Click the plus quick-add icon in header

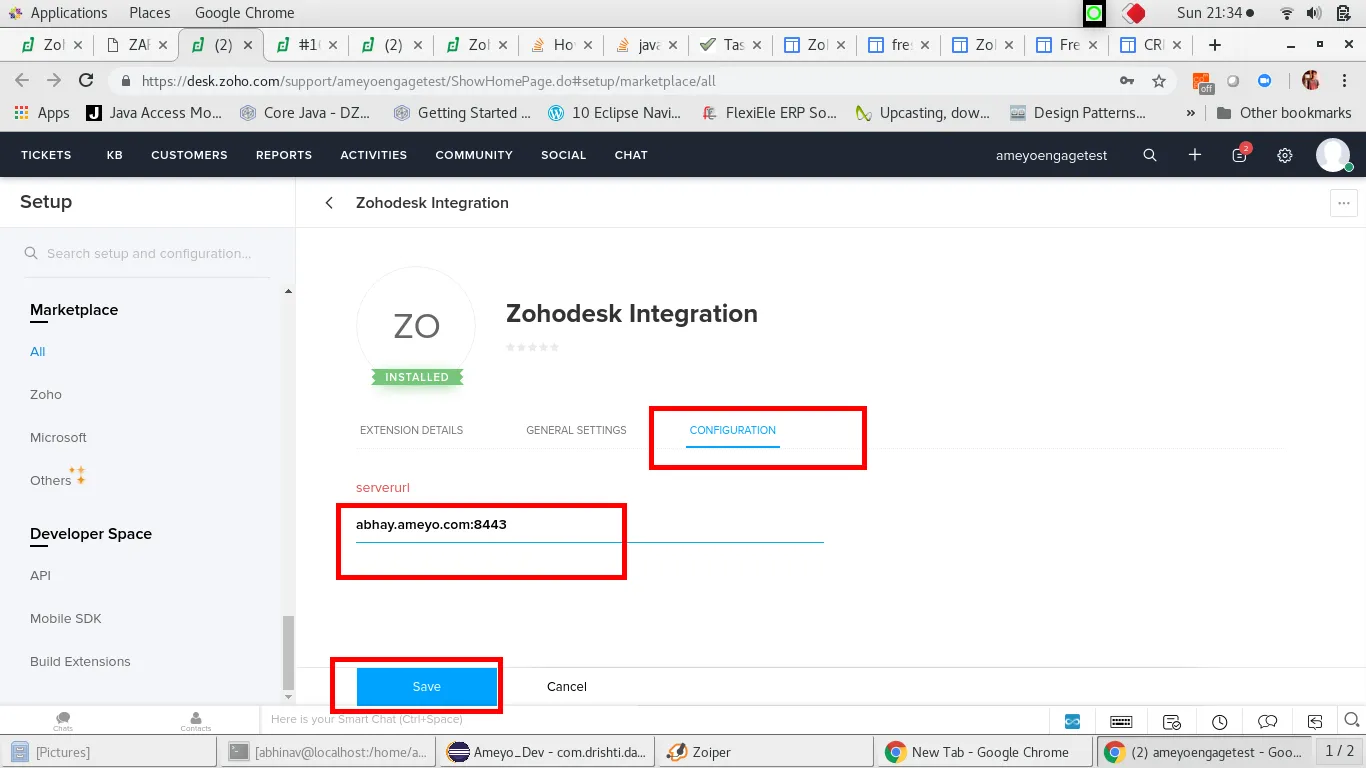1195,155
